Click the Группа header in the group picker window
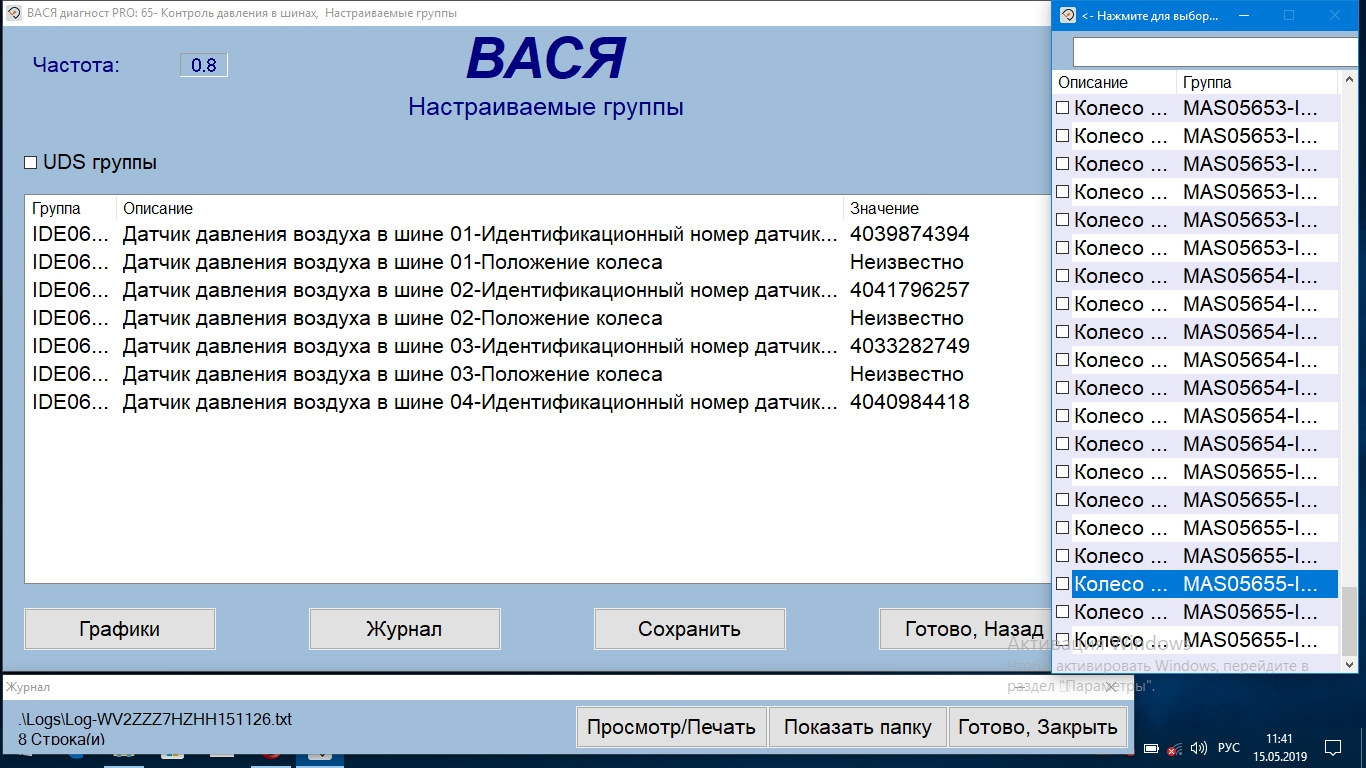Viewport: 1366px width, 768px height. click(1257, 83)
